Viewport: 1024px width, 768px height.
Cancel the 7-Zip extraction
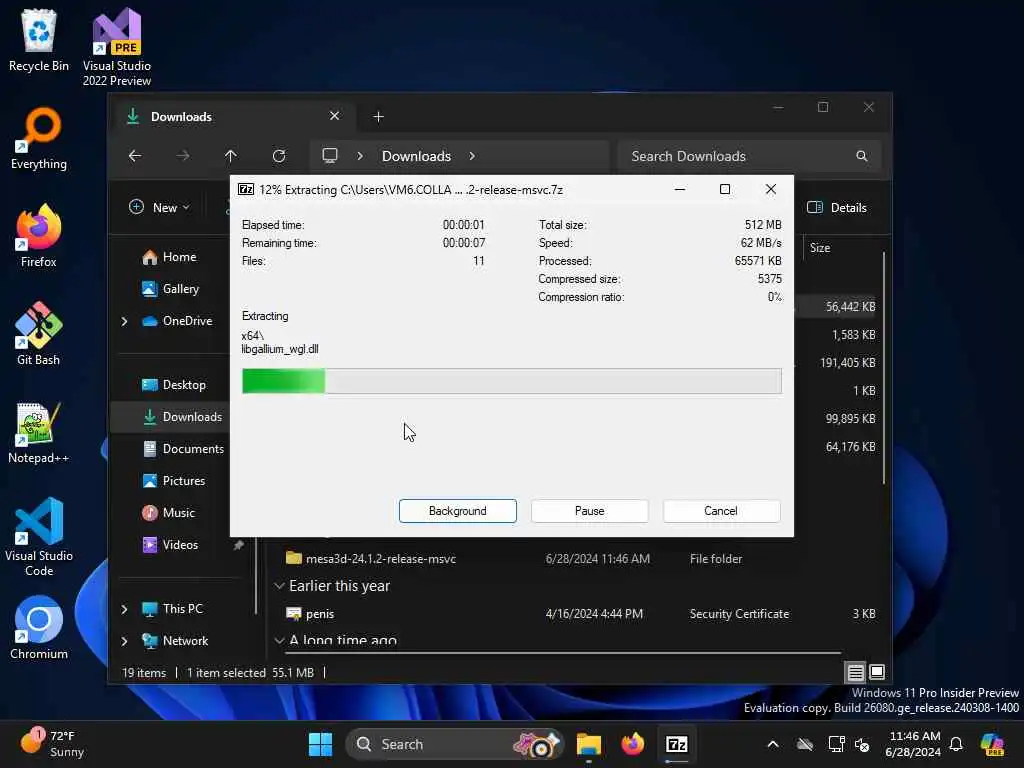tap(721, 511)
